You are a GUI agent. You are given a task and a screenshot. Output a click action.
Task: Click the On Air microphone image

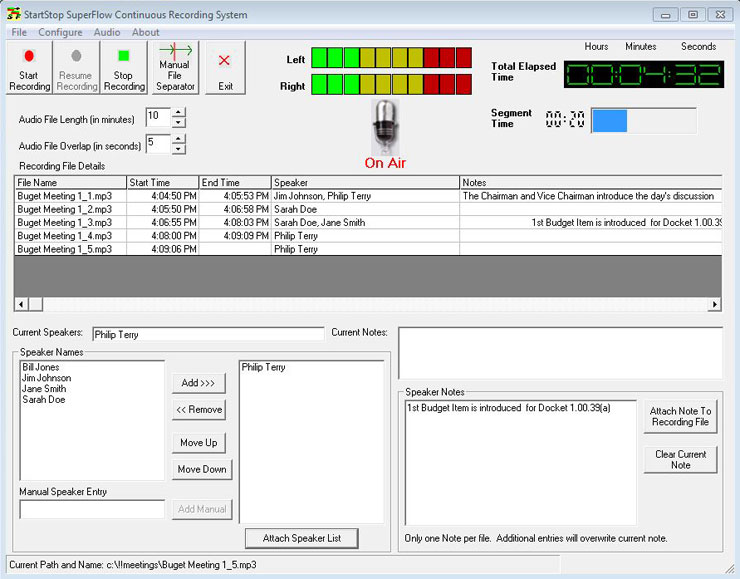coord(385,127)
